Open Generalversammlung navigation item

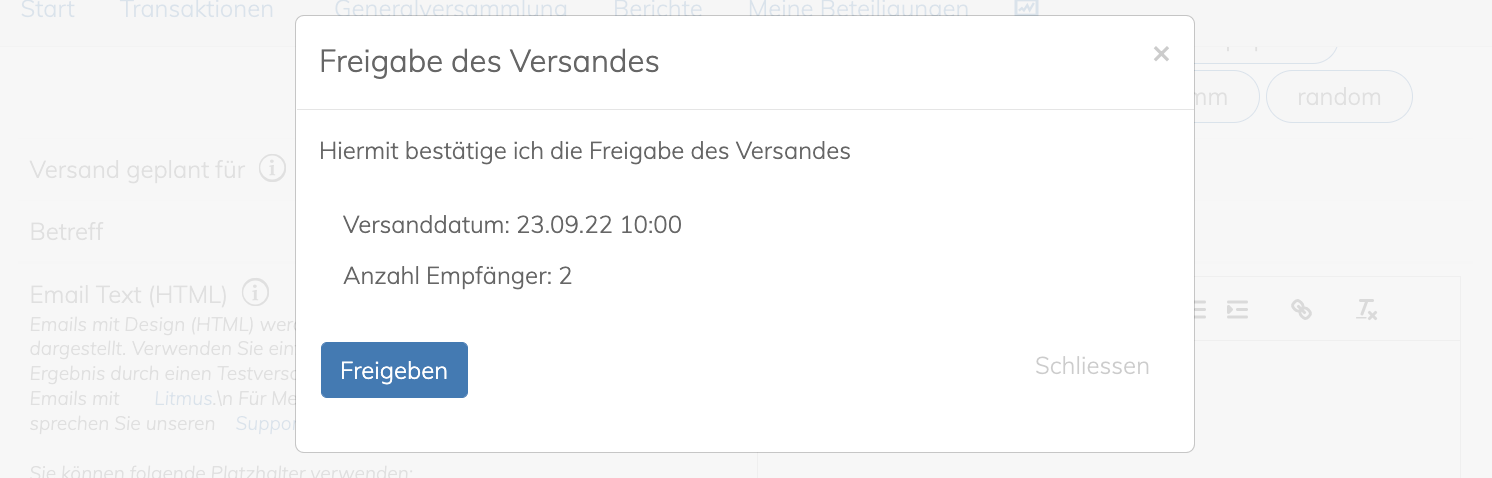[x=451, y=10]
